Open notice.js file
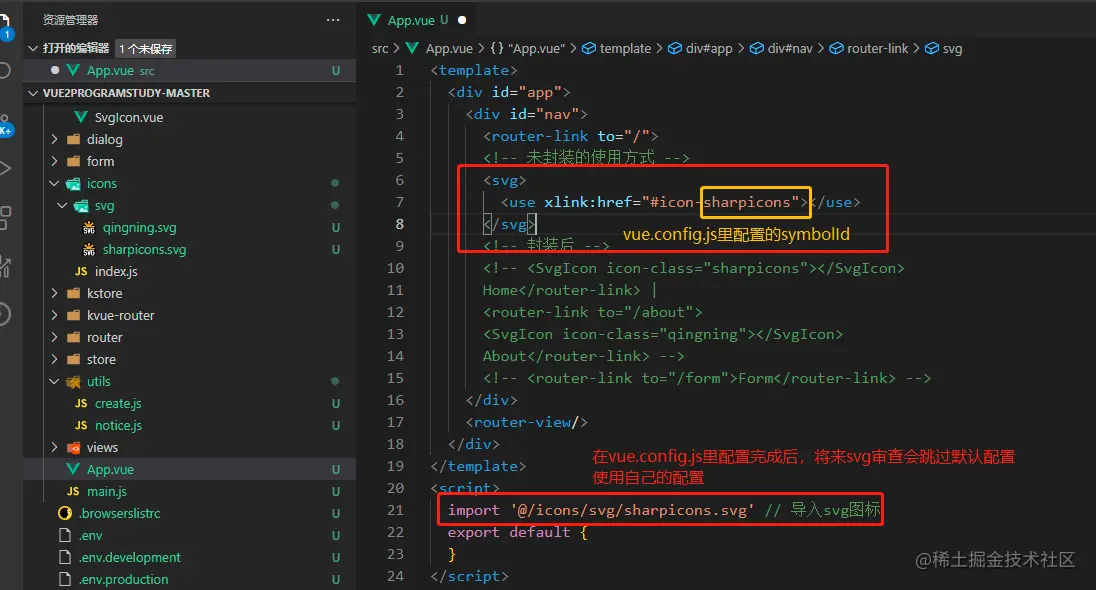This screenshot has width=1096, height=590. point(118,426)
